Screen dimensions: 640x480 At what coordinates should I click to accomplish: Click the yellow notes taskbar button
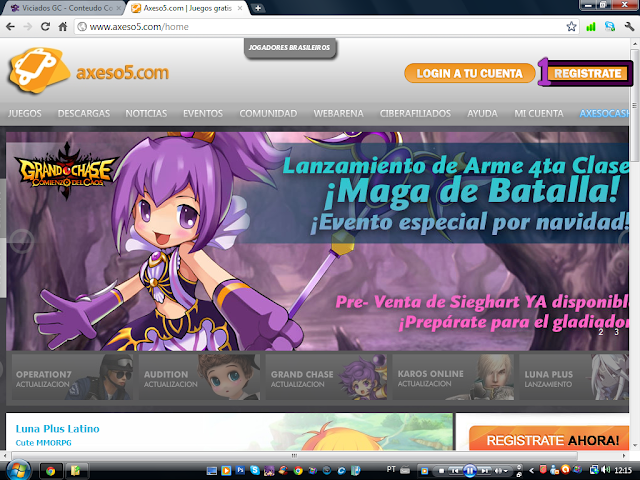(x=76, y=471)
